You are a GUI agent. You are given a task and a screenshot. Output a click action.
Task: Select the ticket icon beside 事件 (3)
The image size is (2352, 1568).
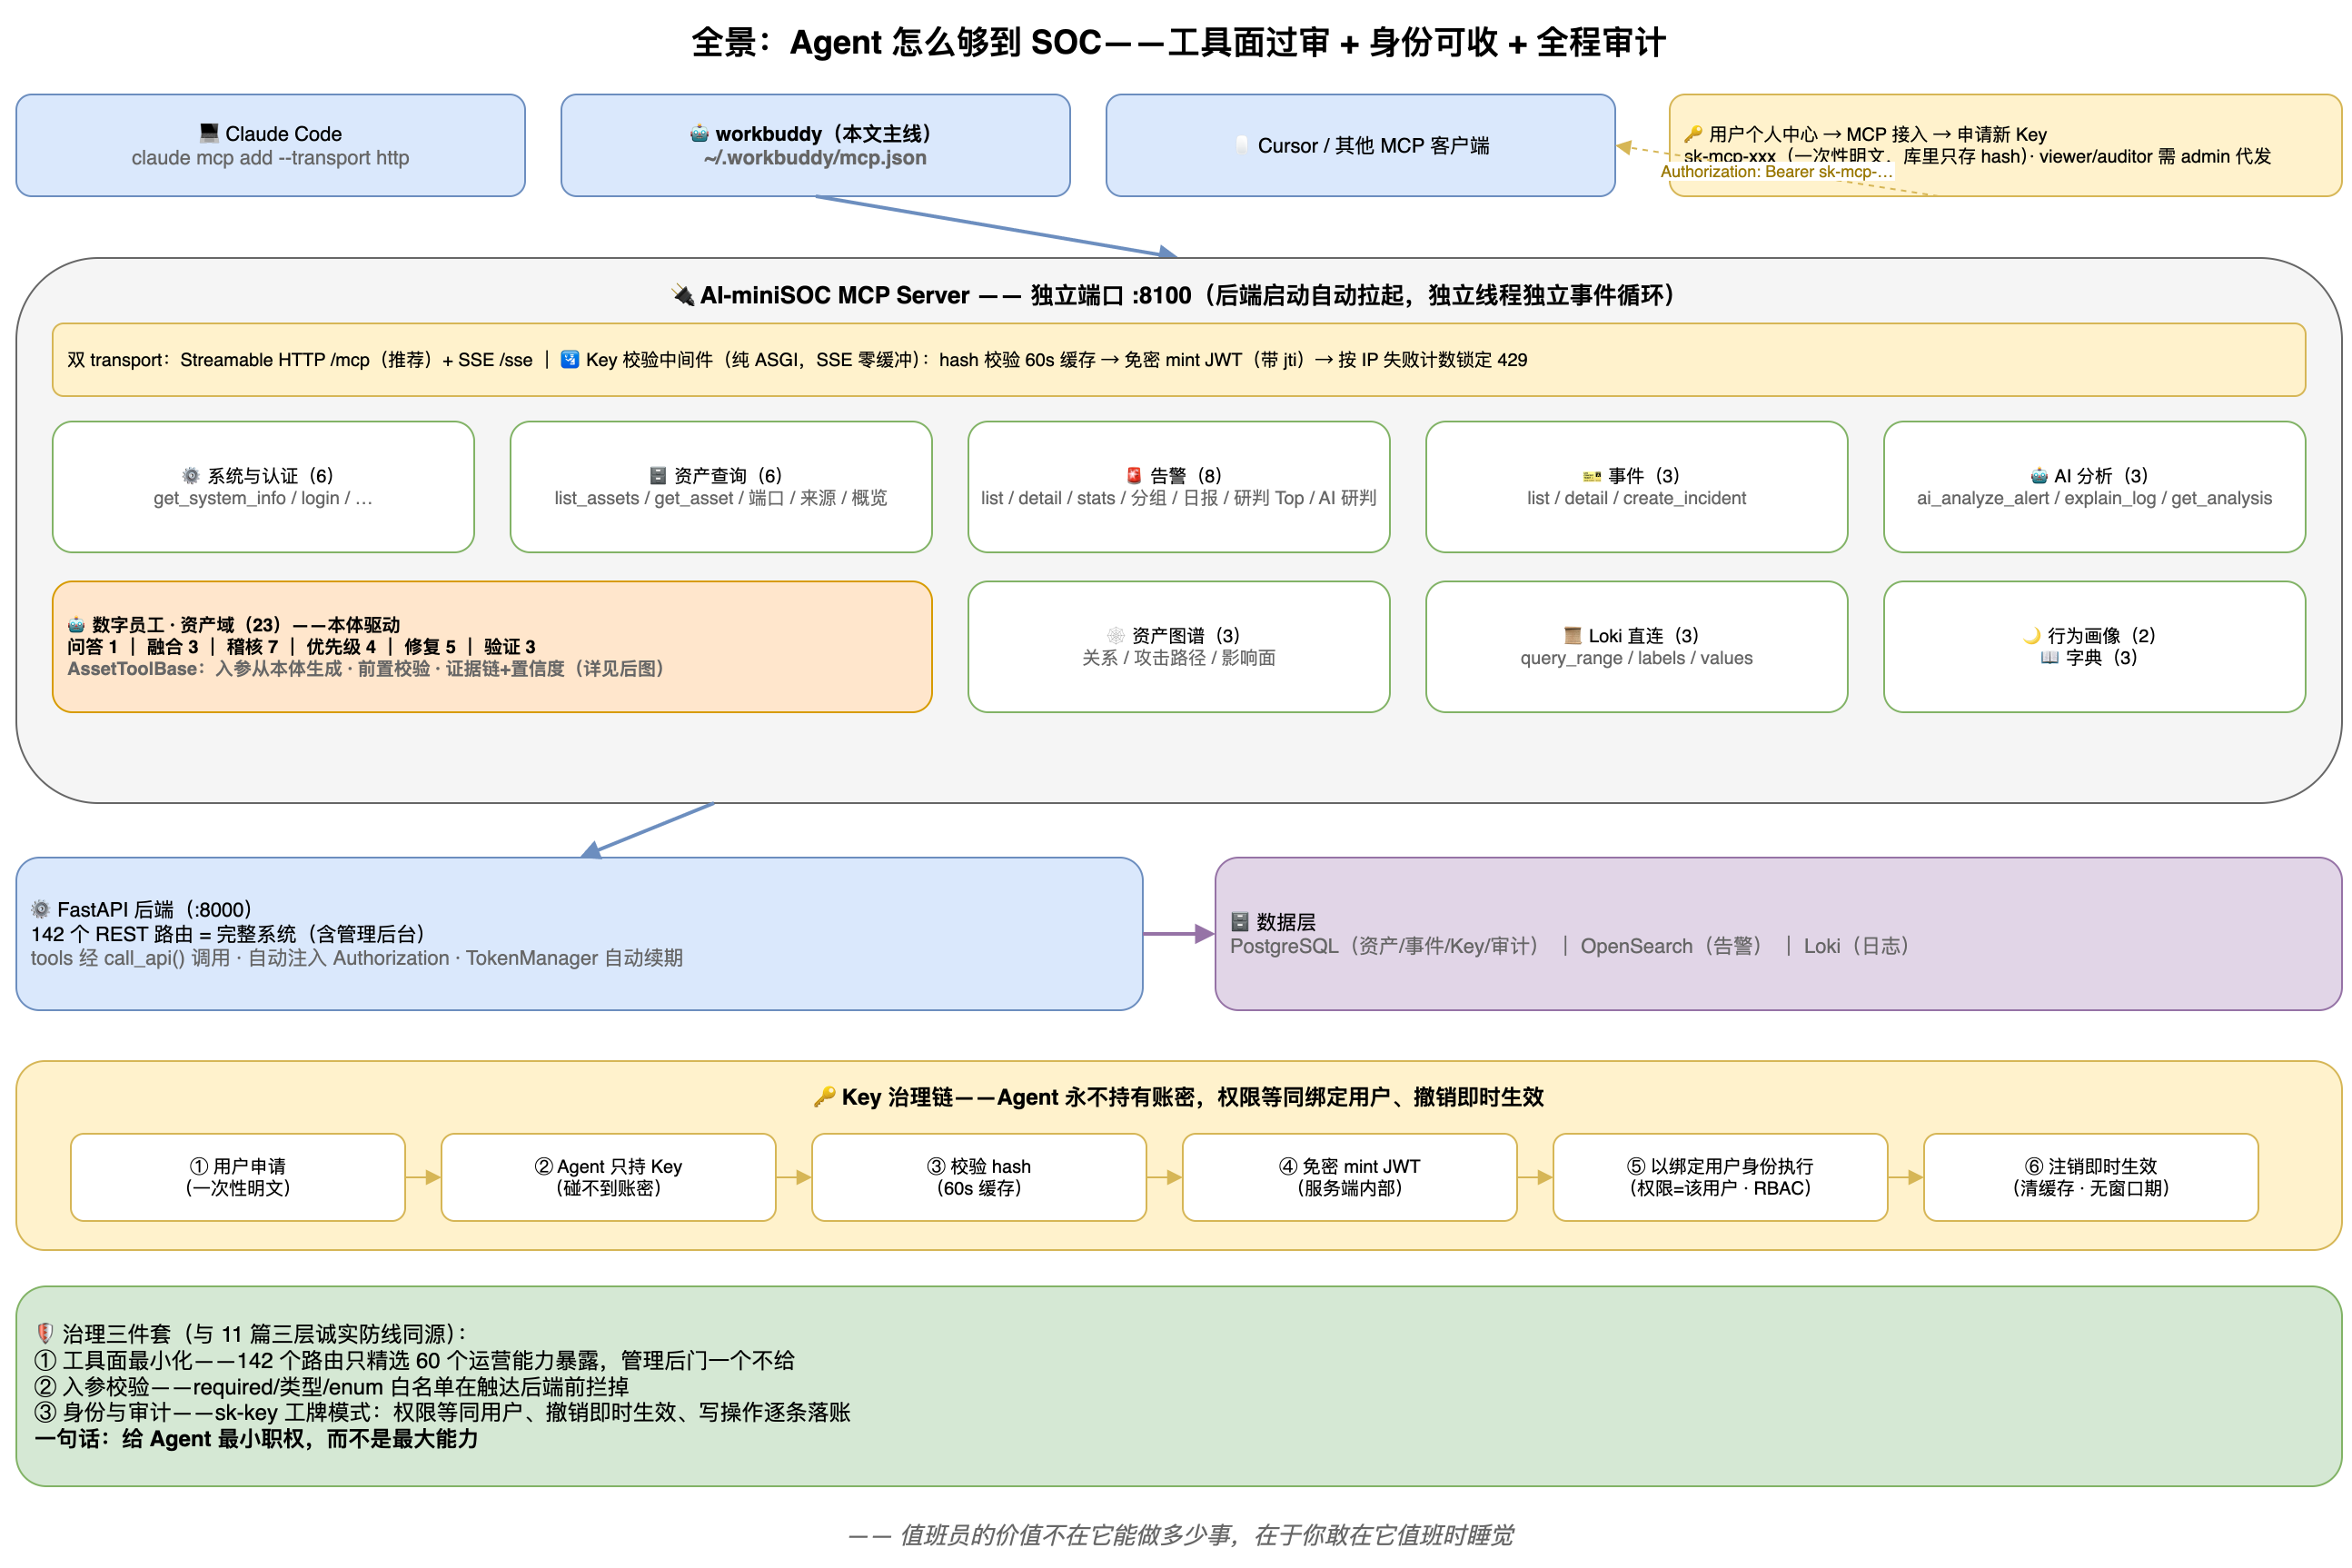(x=1591, y=476)
